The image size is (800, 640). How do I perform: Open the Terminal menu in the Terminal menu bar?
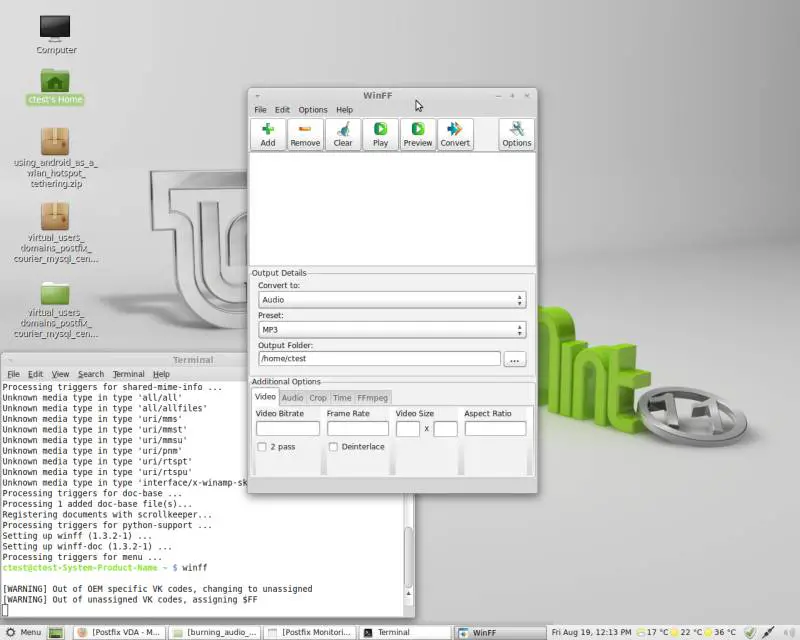(x=129, y=374)
